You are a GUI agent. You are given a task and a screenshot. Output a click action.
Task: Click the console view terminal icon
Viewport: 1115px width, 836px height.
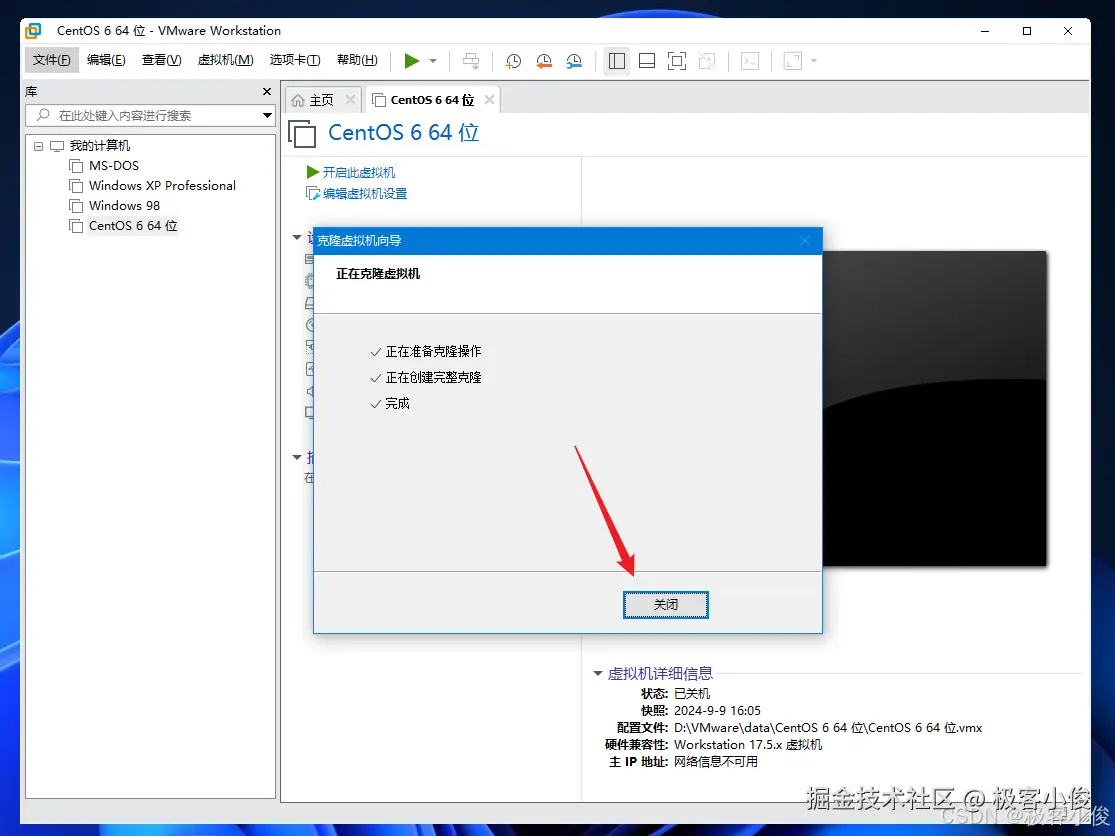click(x=749, y=61)
